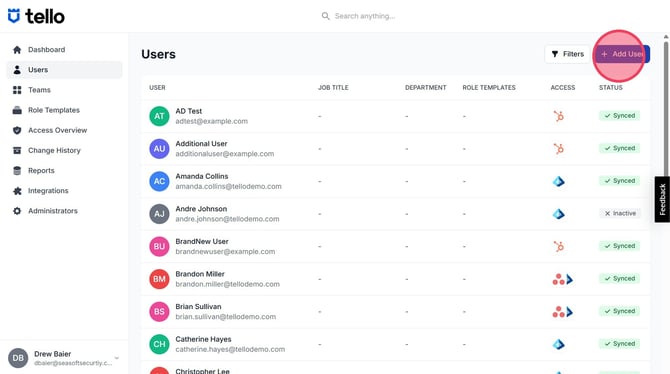Open Administrators settings page
670x374 pixels.
click(x=64, y=210)
